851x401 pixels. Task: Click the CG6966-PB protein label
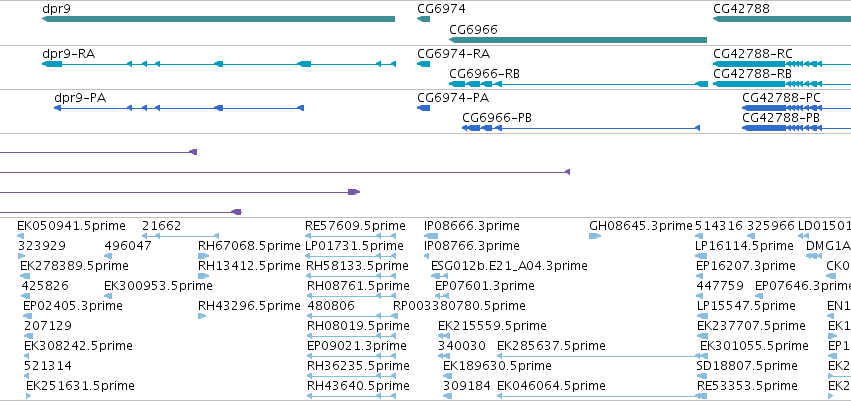497,118
